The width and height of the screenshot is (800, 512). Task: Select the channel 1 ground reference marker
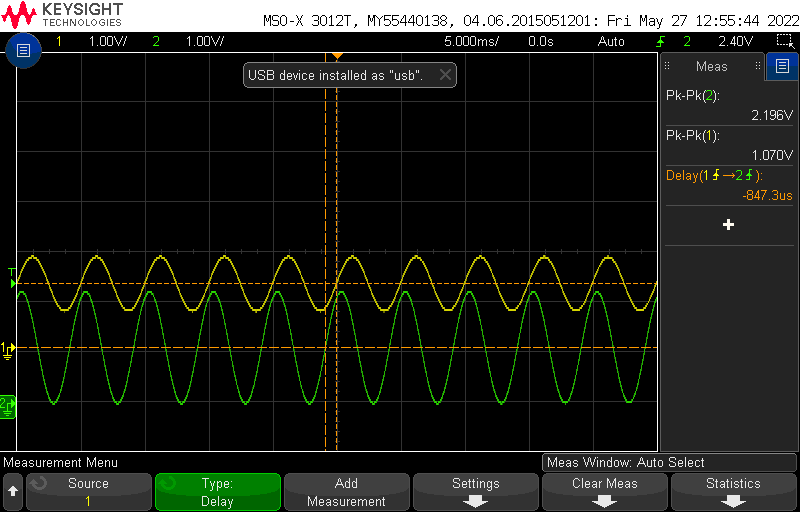coord(8,349)
